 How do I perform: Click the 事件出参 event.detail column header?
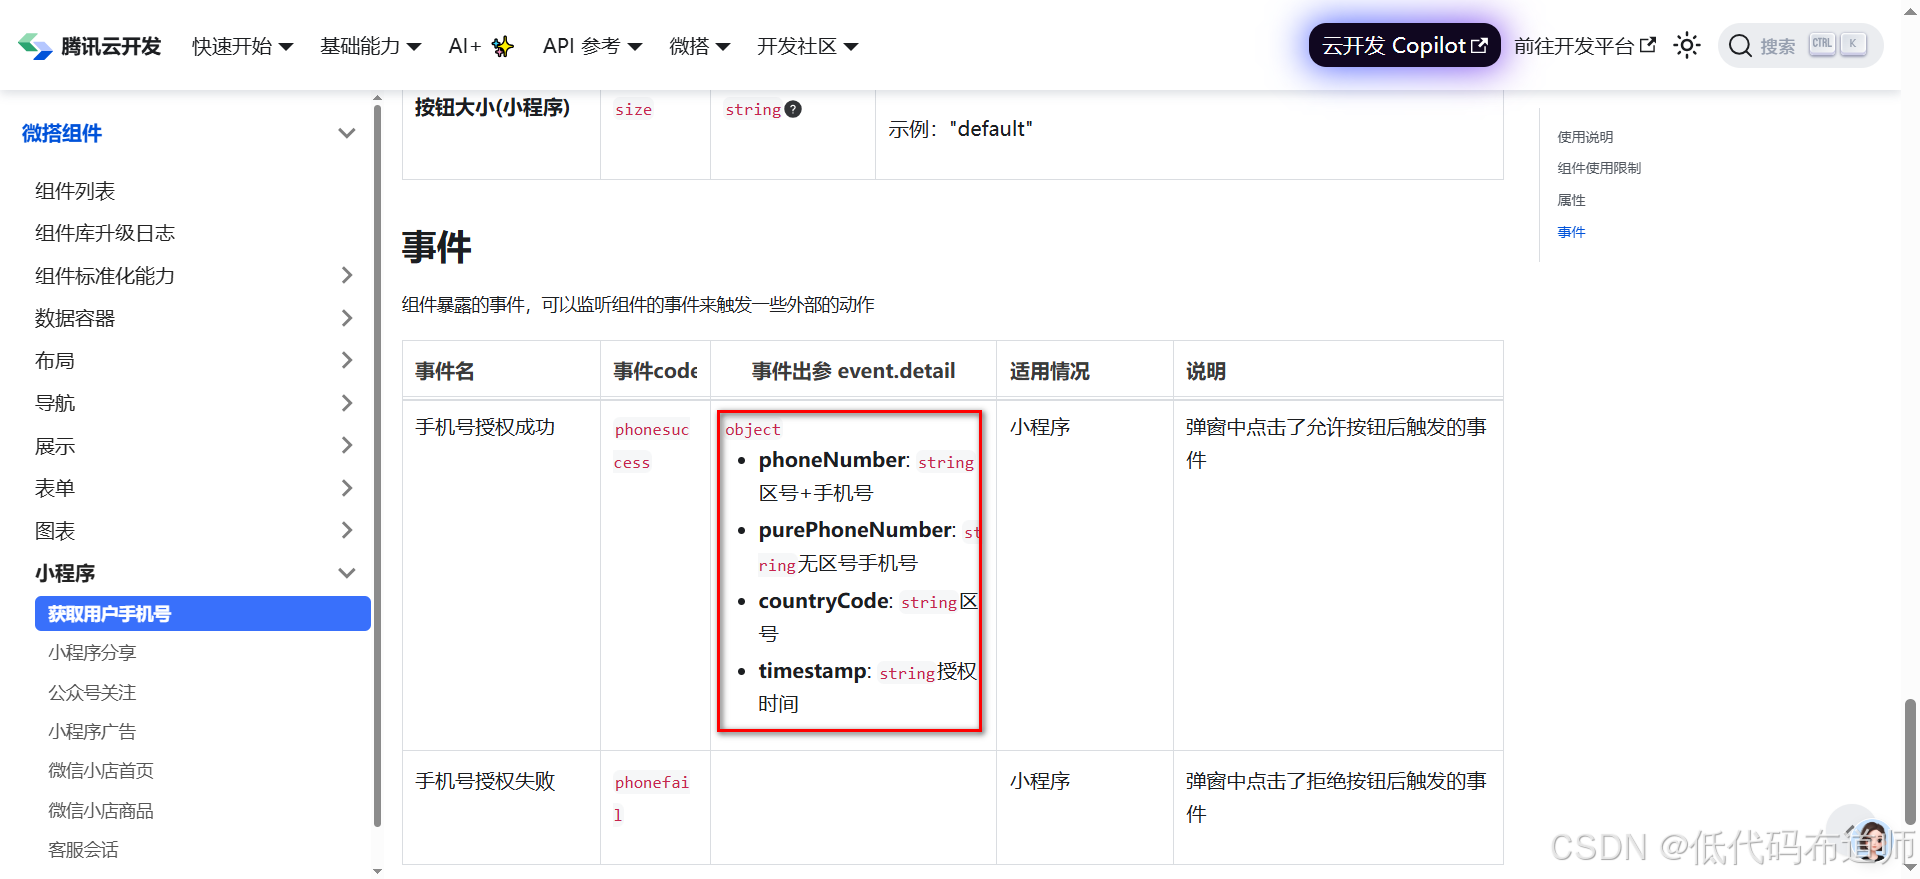click(853, 371)
